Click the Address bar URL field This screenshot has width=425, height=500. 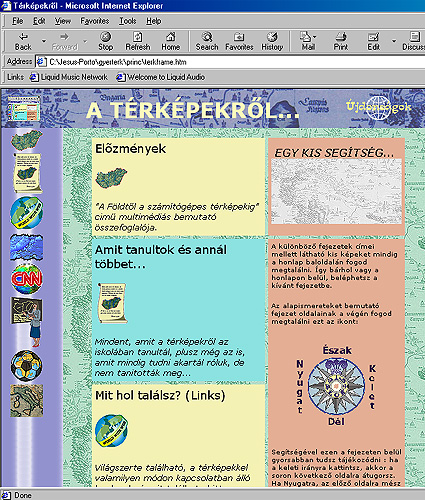click(x=230, y=62)
